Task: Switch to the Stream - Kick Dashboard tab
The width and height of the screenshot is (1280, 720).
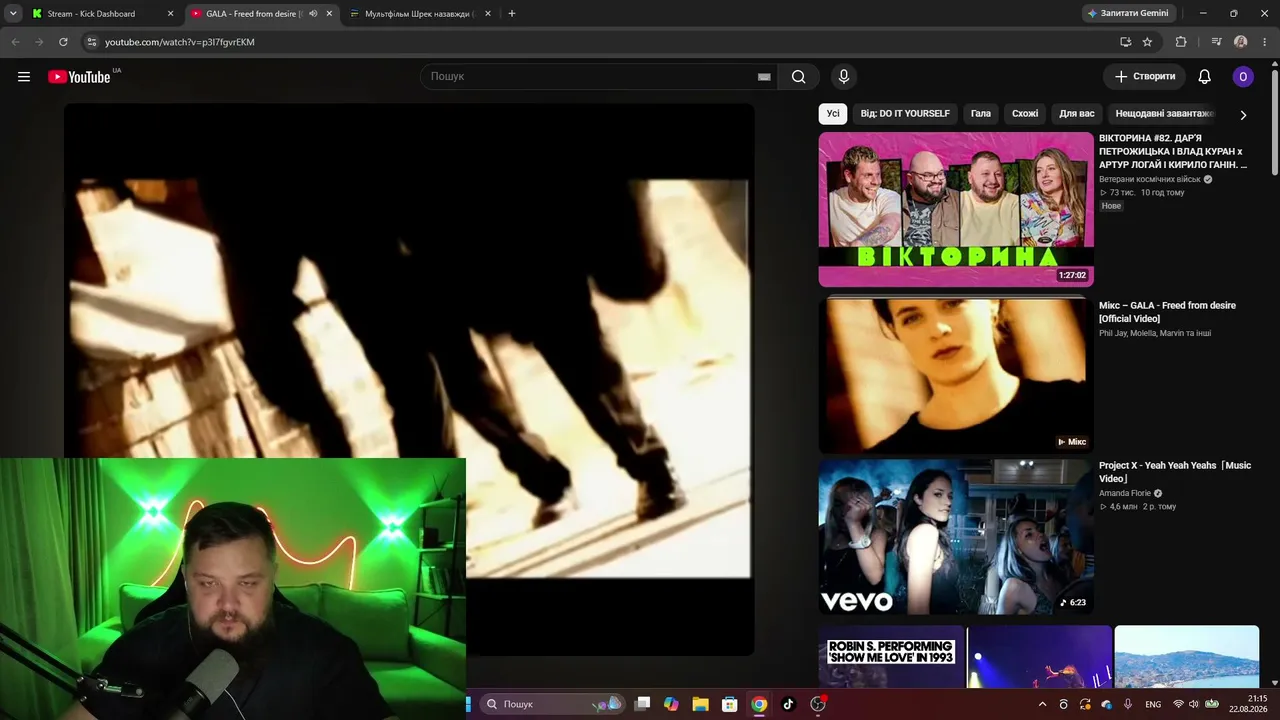Action: (x=103, y=14)
